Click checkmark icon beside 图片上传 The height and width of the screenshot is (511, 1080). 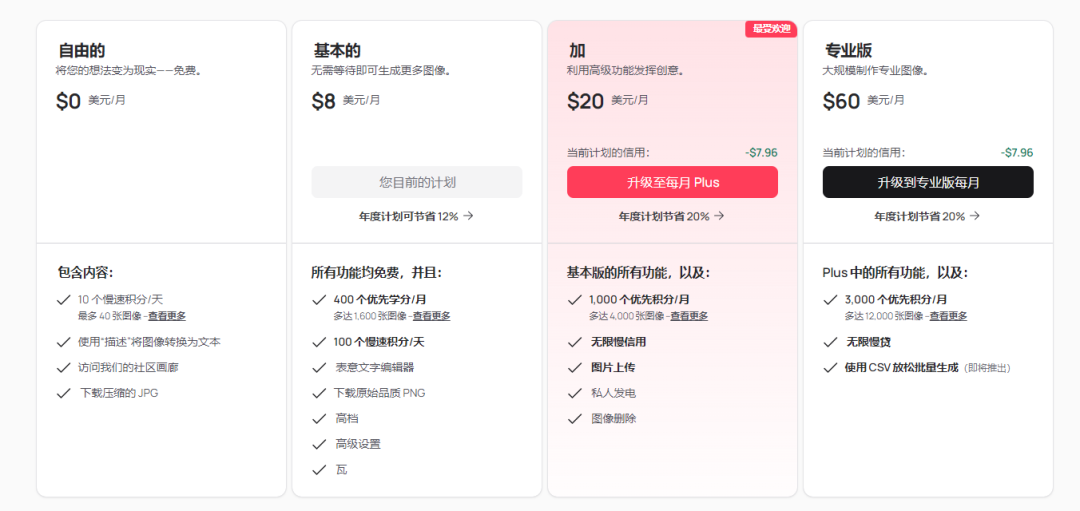coord(574,368)
